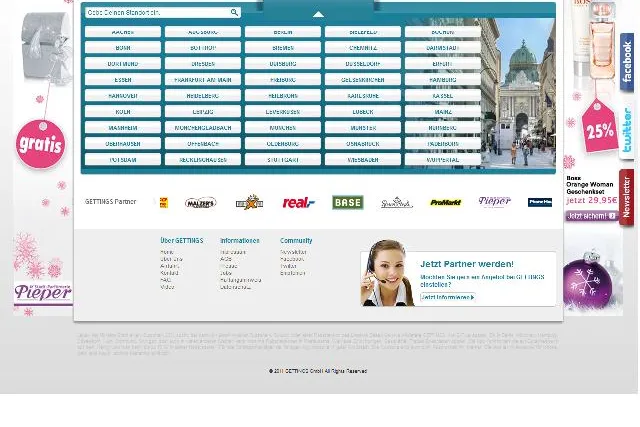Pick Kassel city button
Screen dimensions: 640x427
coord(443,96)
